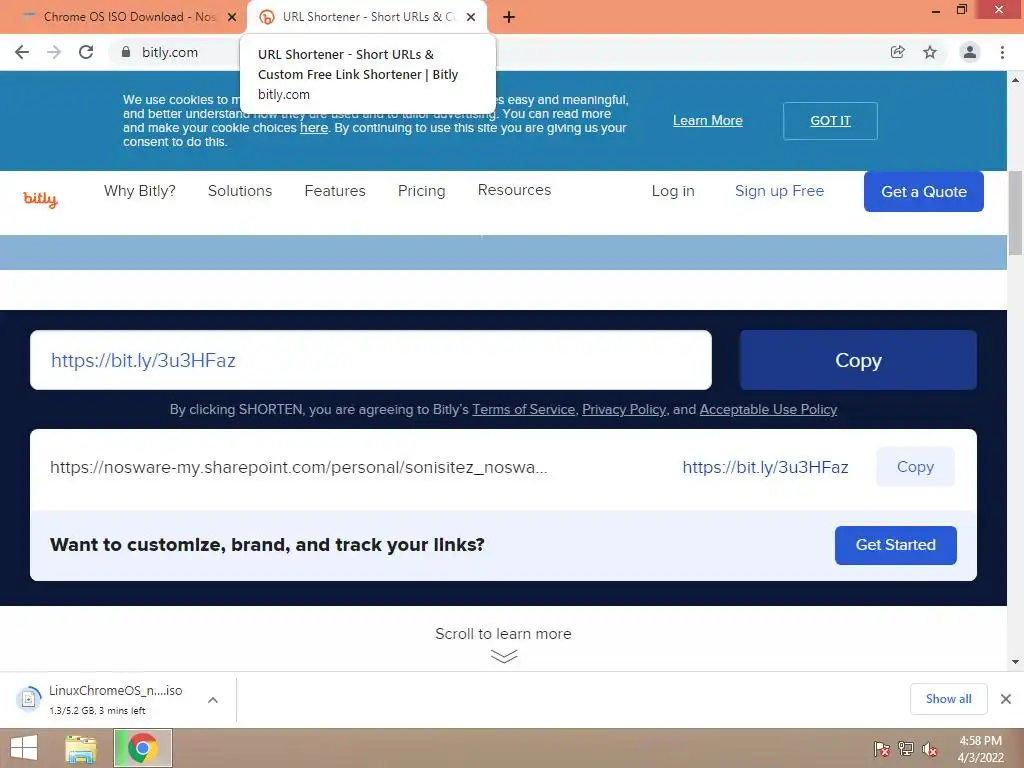Screen dimensions: 1024x768
Task: Click the small Copy button in link row
Action: (915, 467)
